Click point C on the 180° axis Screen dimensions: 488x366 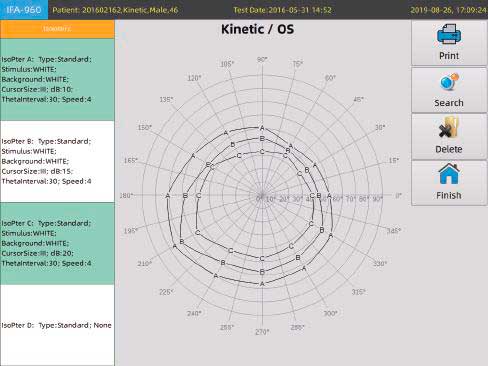coord(199,196)
